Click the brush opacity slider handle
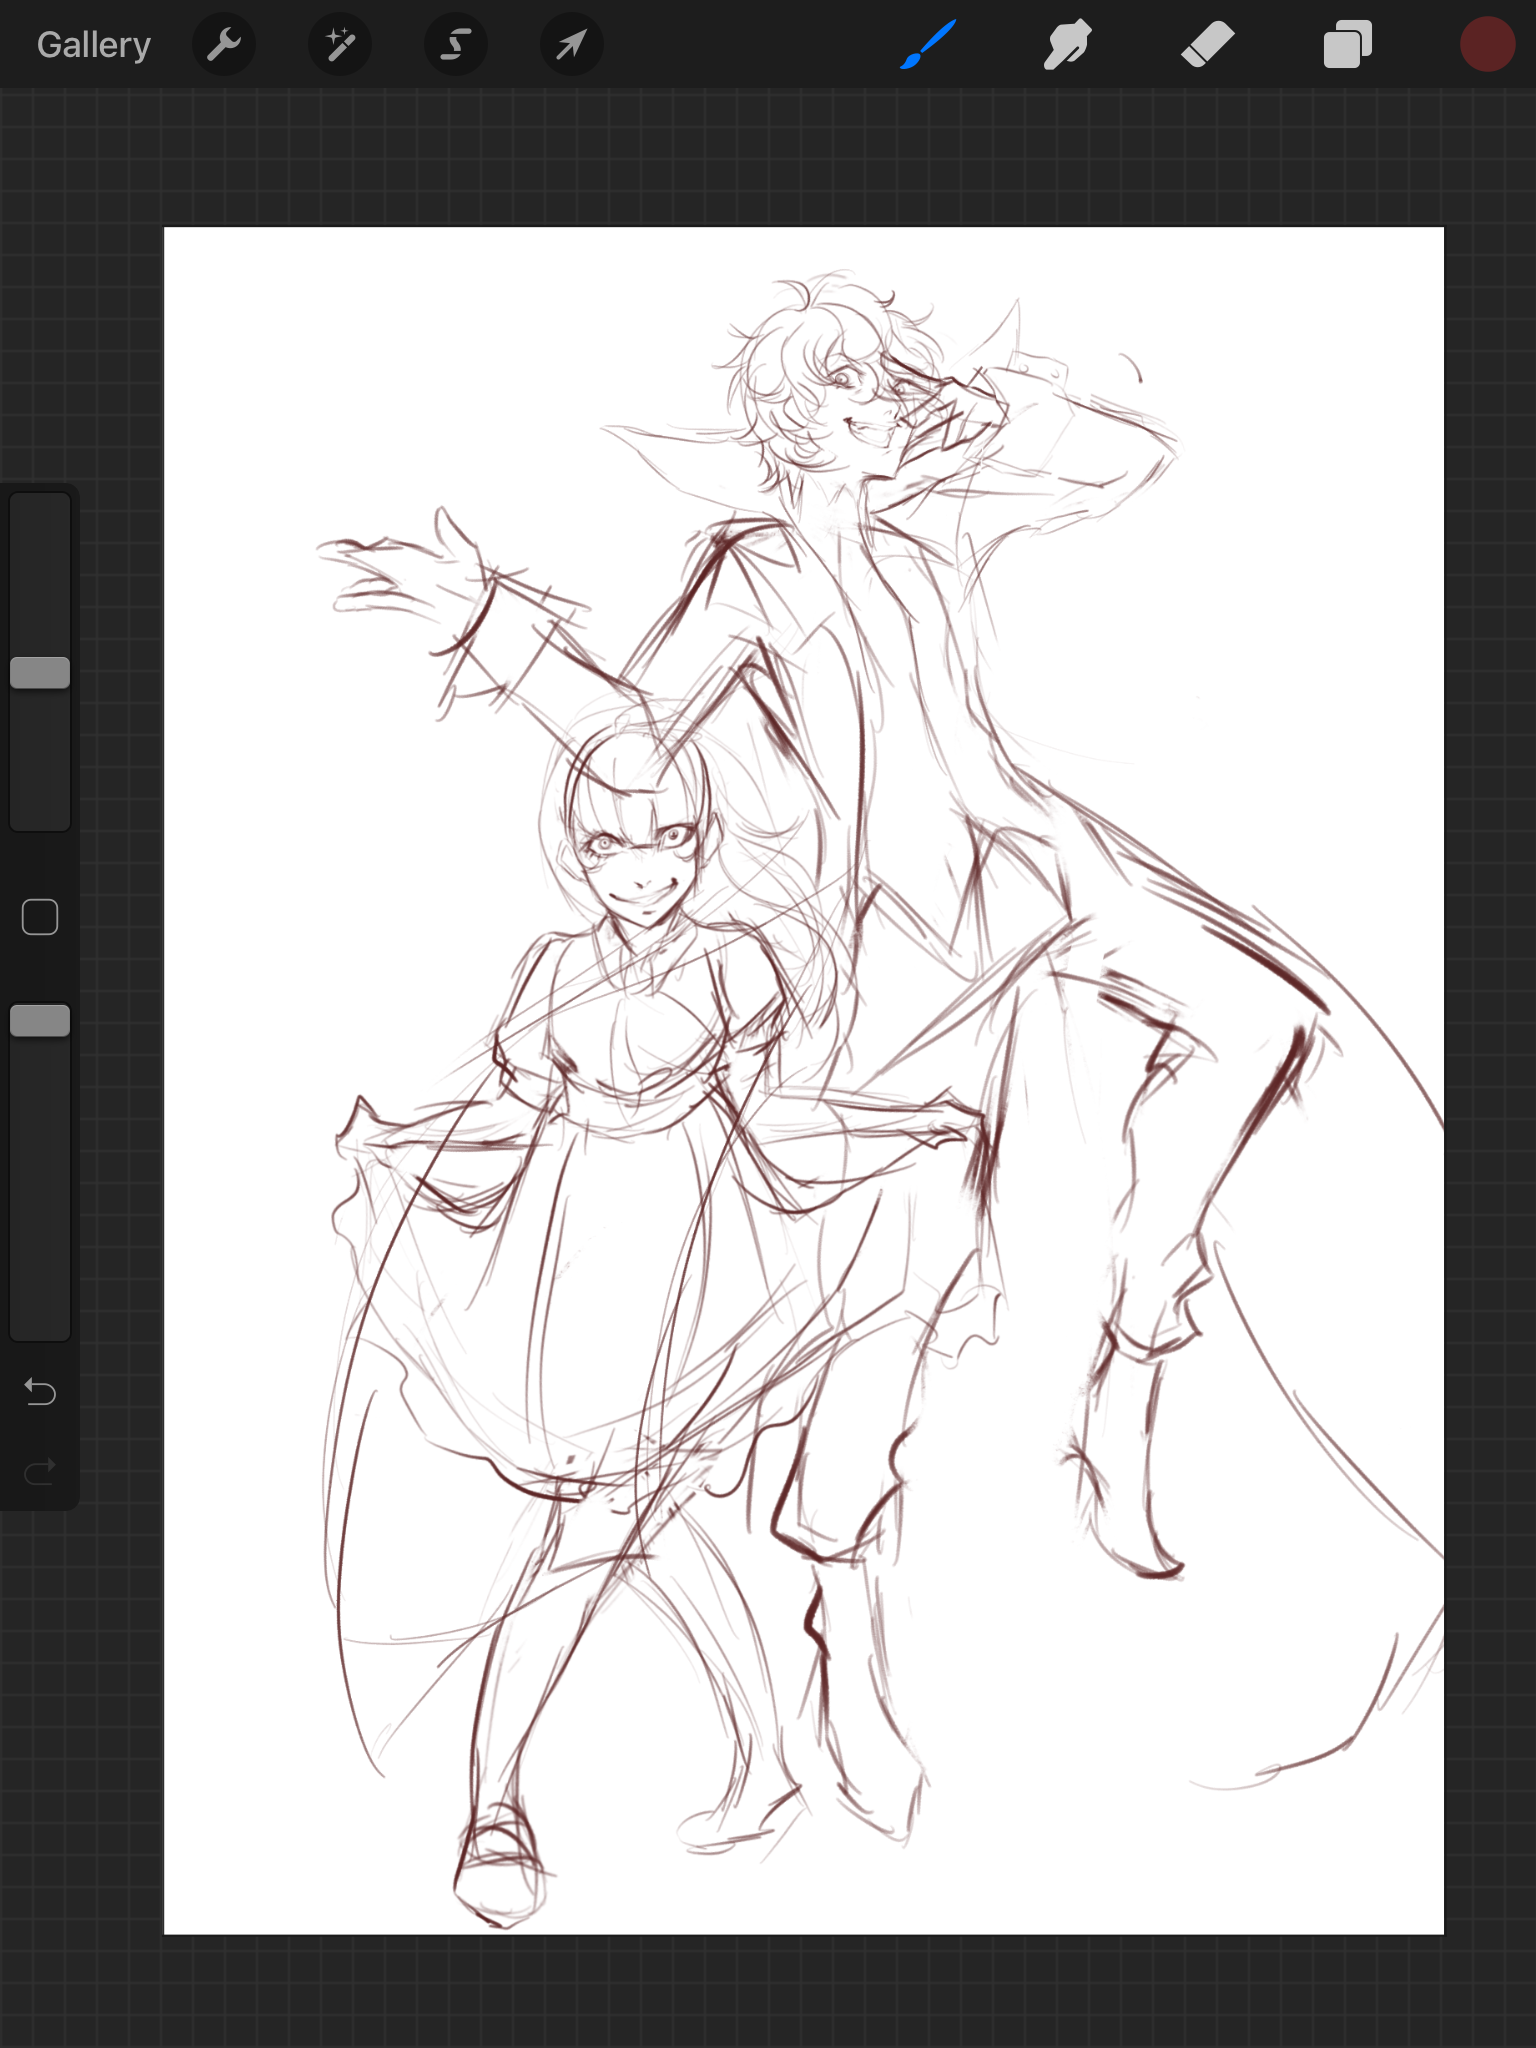The height and width of the screenshot is (2048, 1536). click(40, 1021)
